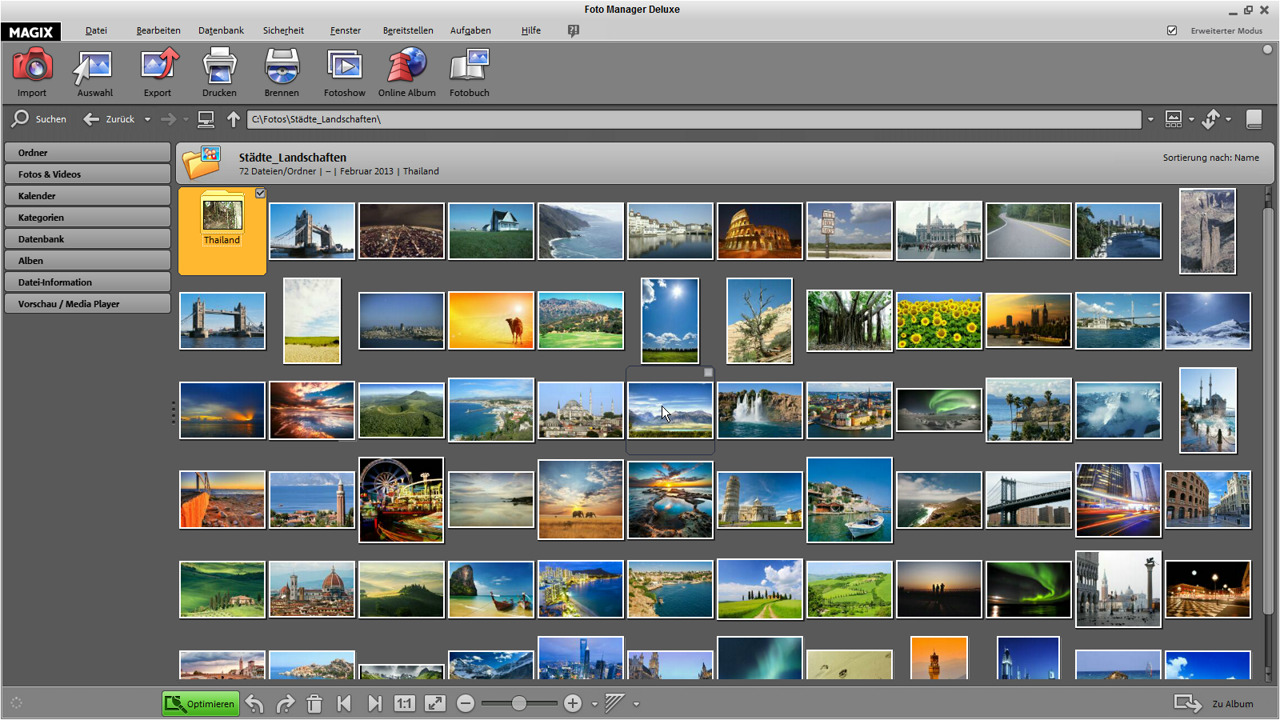Image resolution: width=1280 pixels, height=720 pixels.
Task: Click the album book icon beside path bar
Action: (x=1253, y=119)
